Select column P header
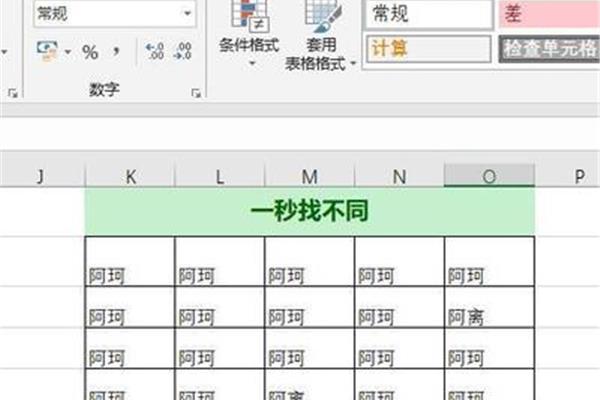Viewport: 600px width, 400px height. (x=568, y=176)
